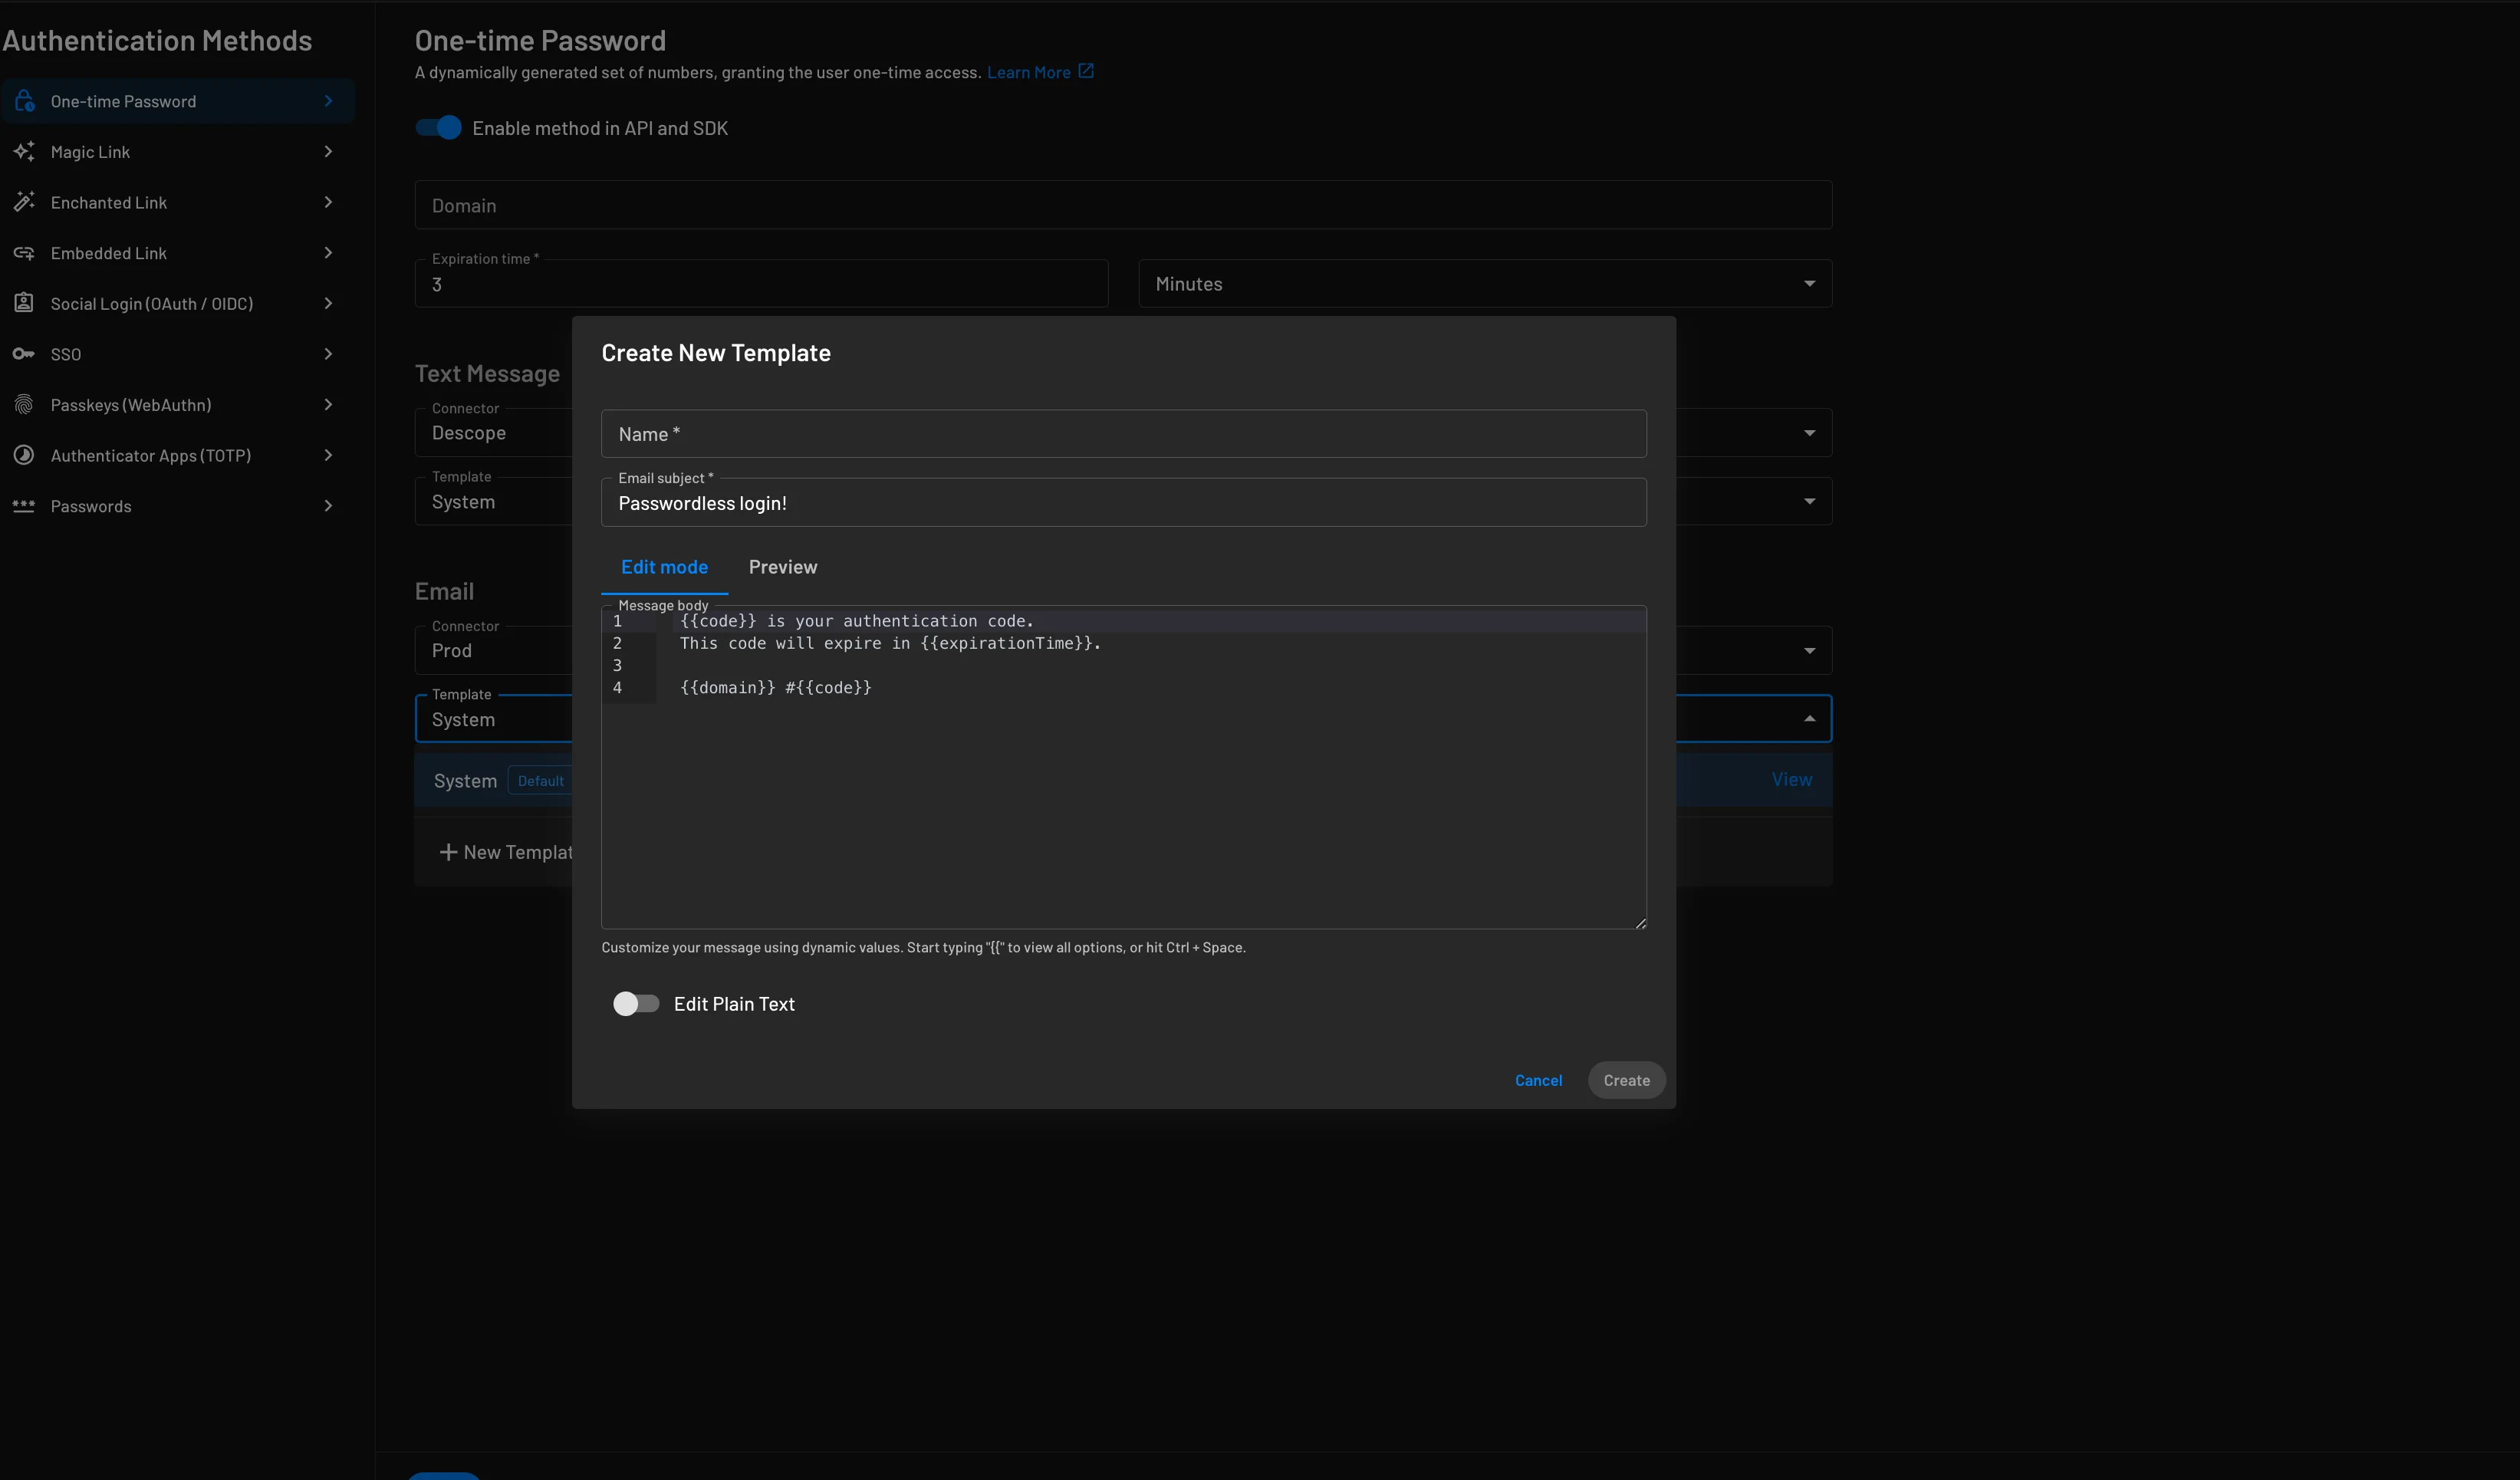Viewport: 2520px width, 1480px height.
Task: Switch to Edit mode tab in template editor
Action: tap(664, 567)
